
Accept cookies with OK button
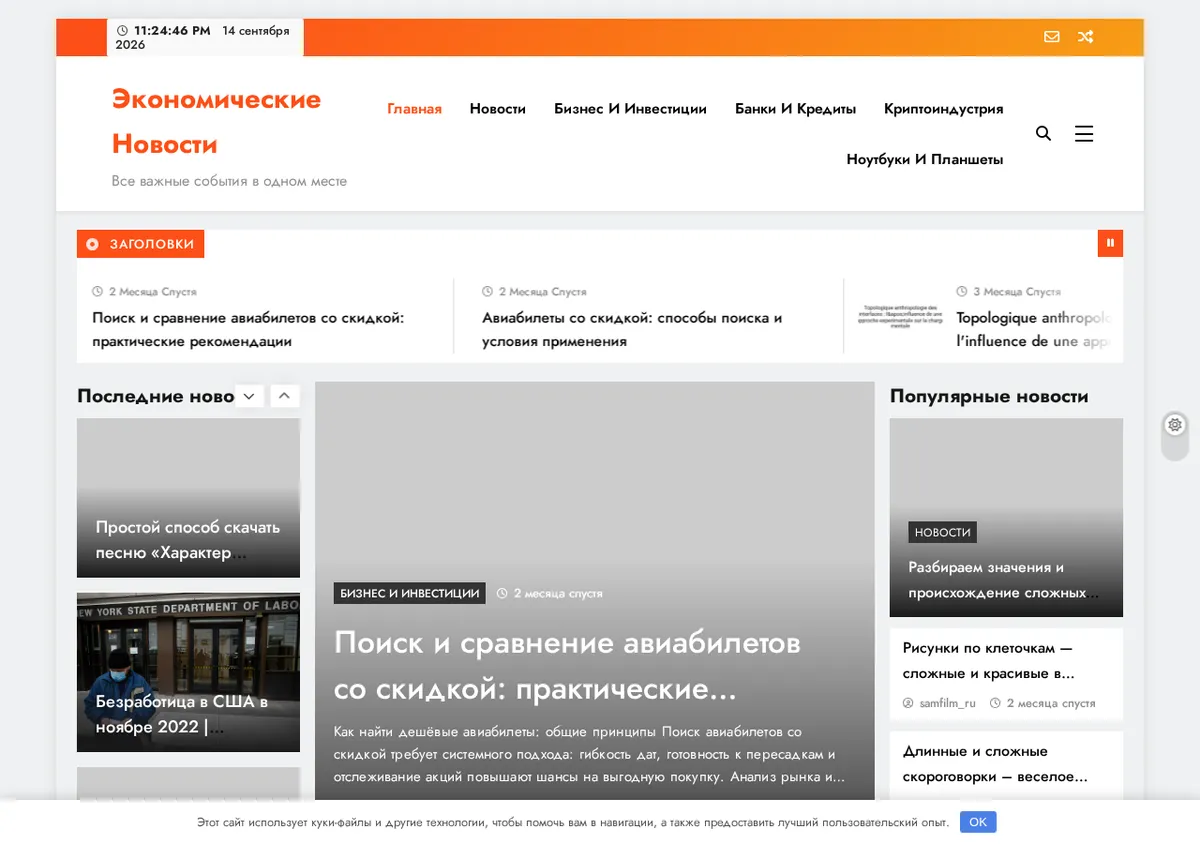click(978, 822)
